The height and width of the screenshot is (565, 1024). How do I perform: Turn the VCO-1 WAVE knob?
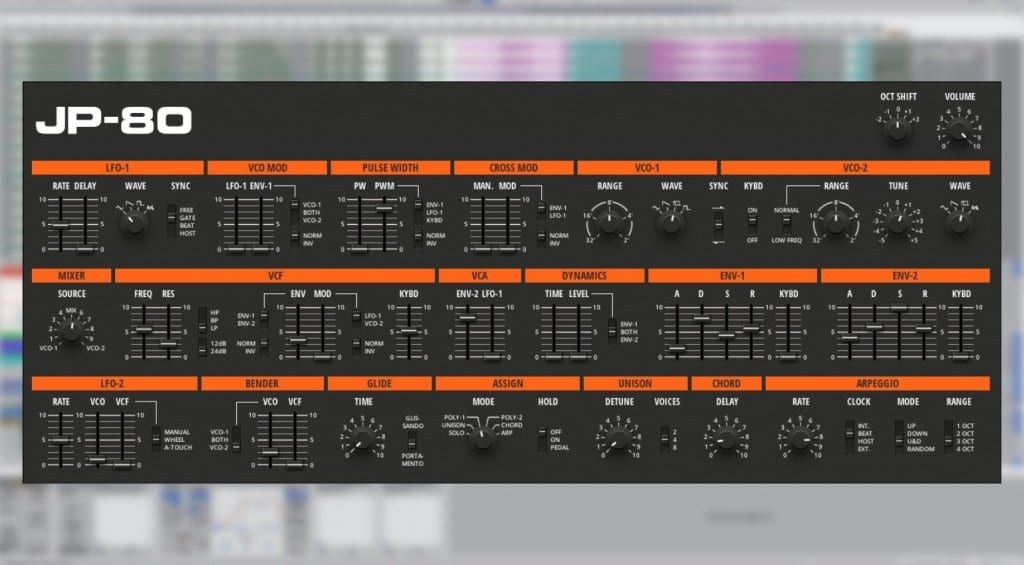671,224
